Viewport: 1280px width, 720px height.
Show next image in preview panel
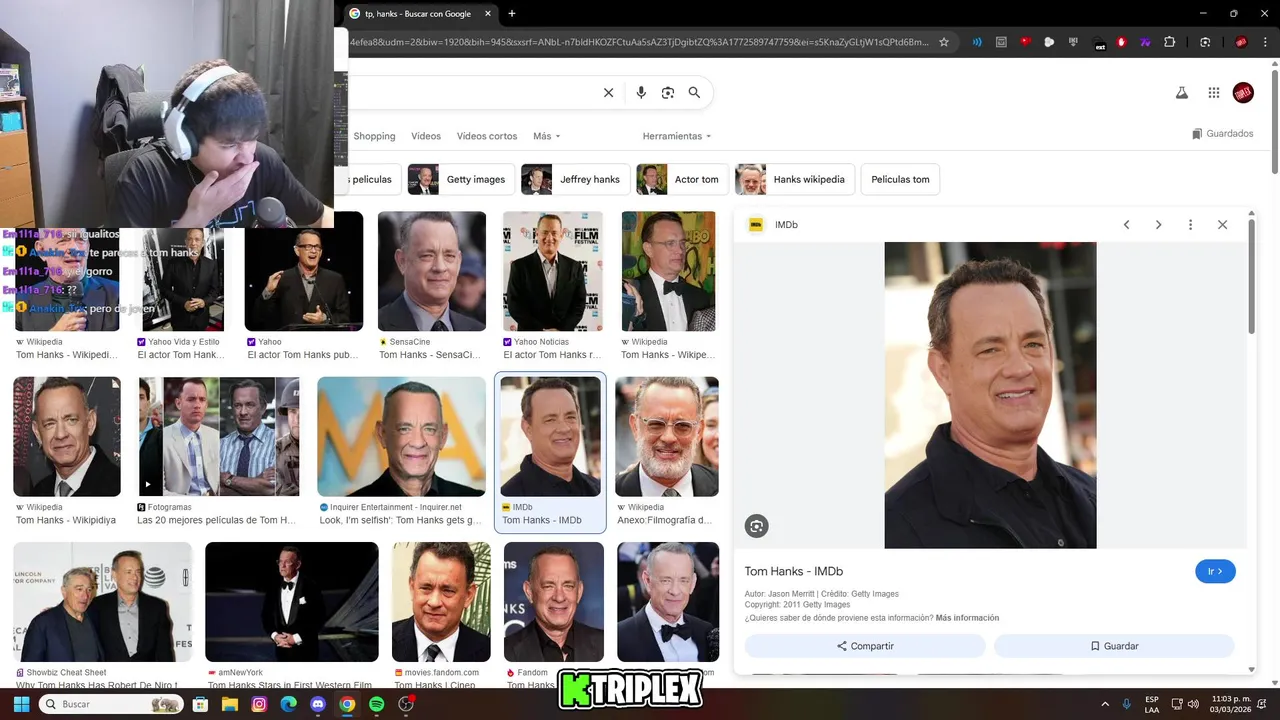click(x=1158, y=225)
